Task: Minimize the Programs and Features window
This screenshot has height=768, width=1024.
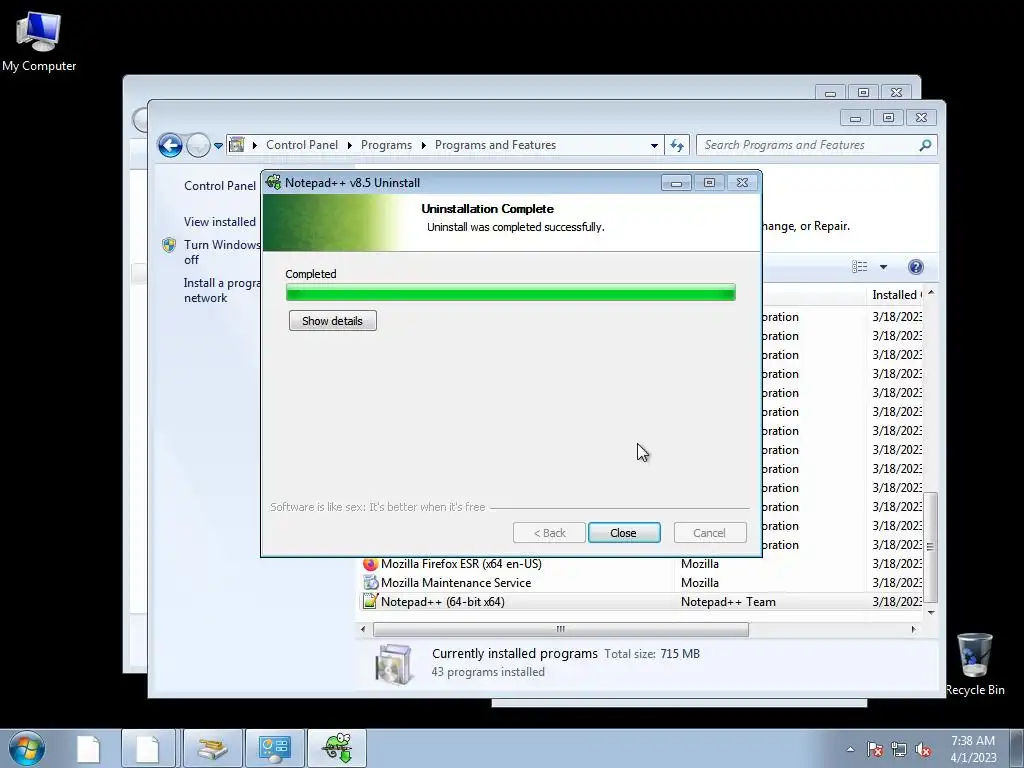Action: tap(855, 118)
